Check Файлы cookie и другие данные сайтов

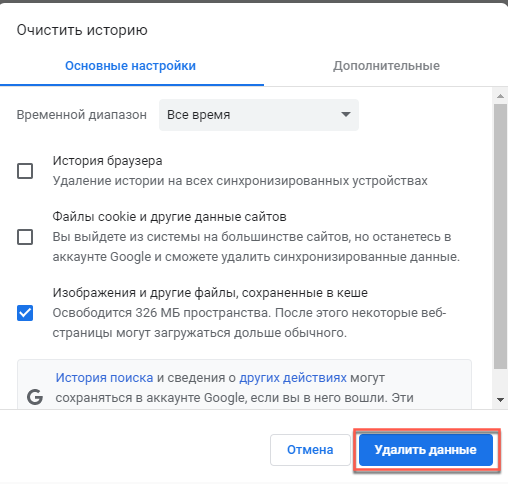(25, 237)
